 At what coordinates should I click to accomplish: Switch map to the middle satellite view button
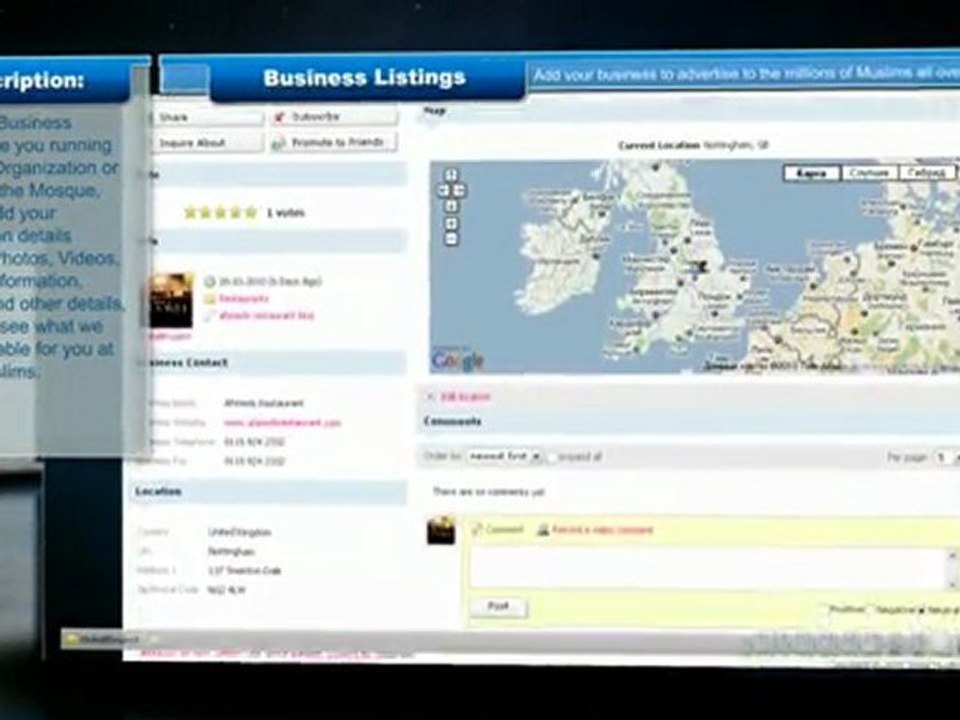tap(869, 173)
